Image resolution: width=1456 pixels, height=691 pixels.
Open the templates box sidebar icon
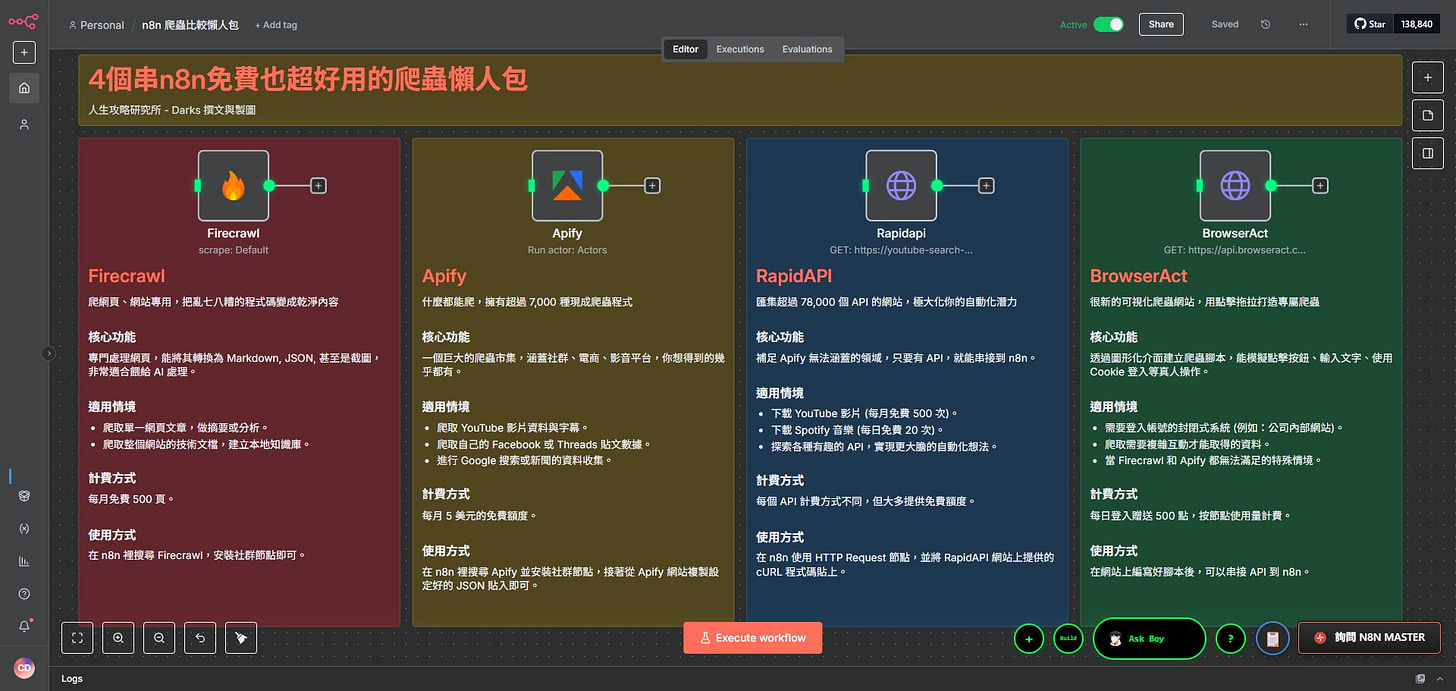pos(24,495)
